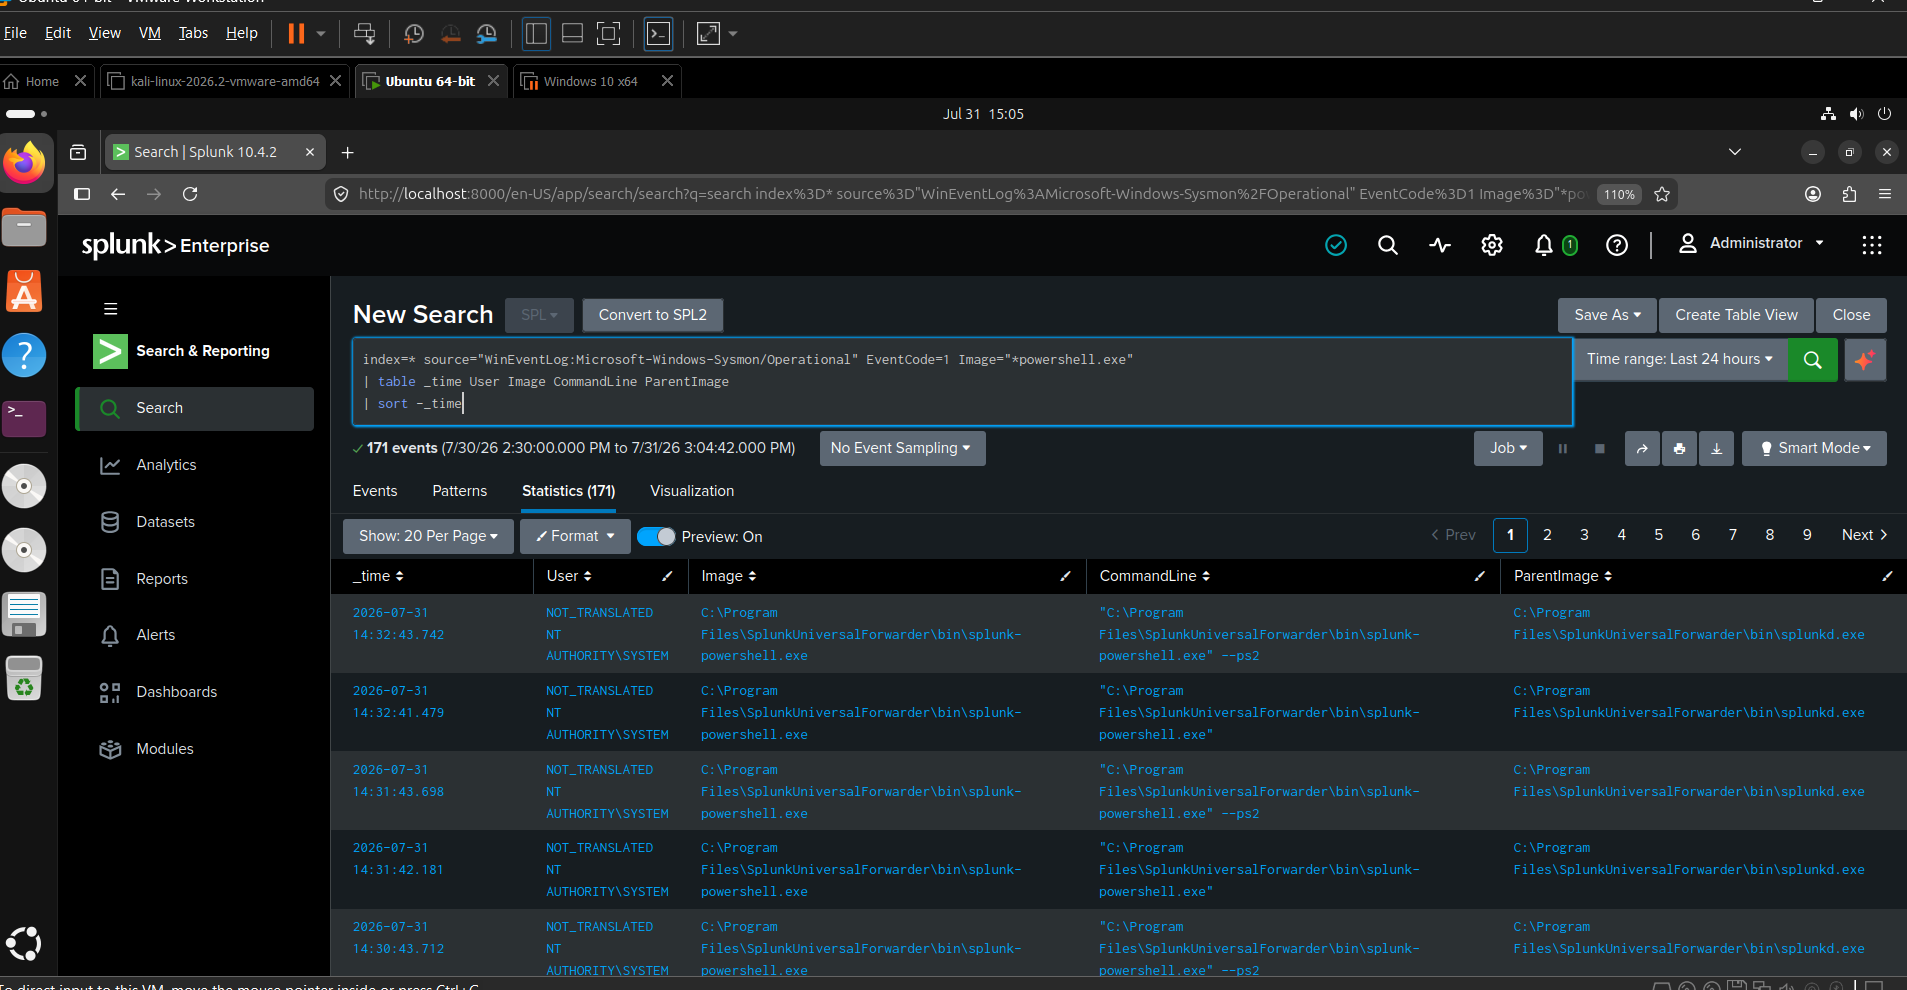The image size is (1907, 990).
Task: Open the No Event Sampling dropdown
Action: tap(901, 449)
